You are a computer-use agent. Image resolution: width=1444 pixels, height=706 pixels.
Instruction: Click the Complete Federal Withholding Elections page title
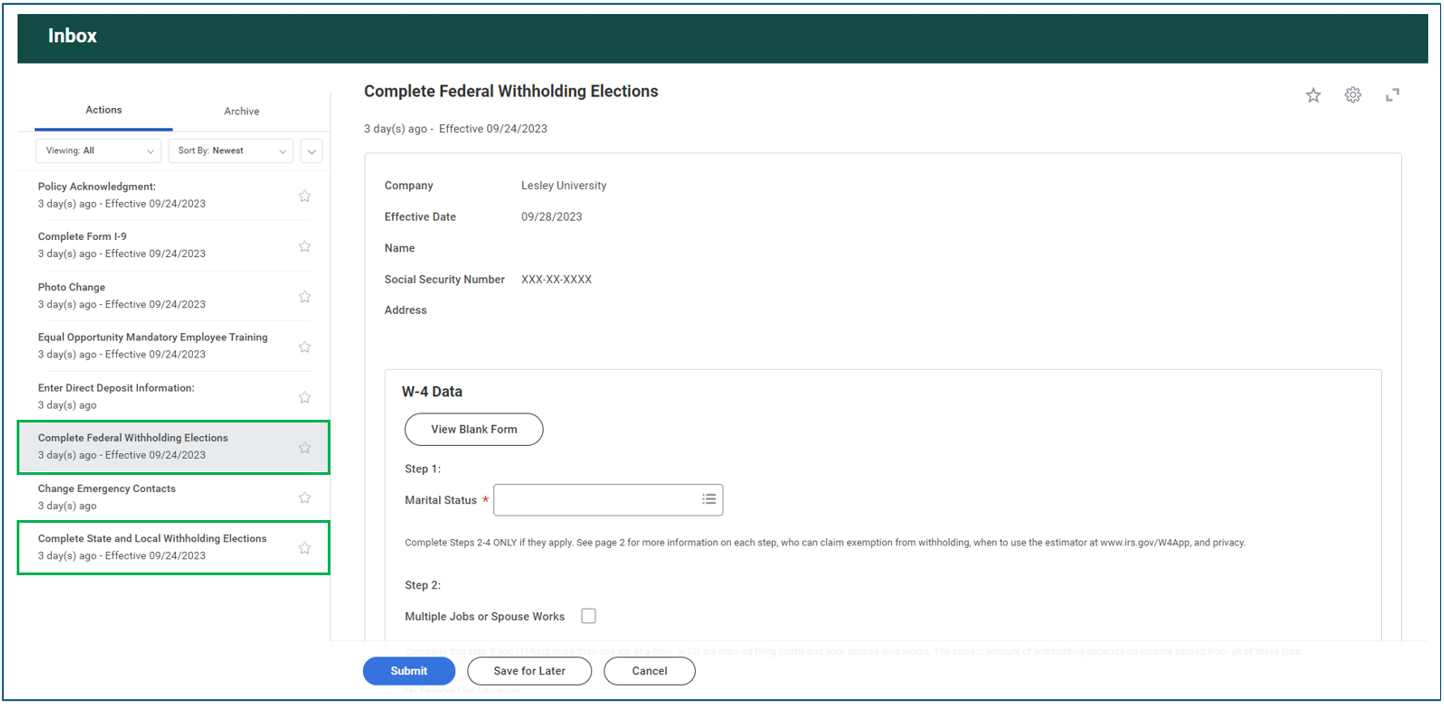pos(511,91)
